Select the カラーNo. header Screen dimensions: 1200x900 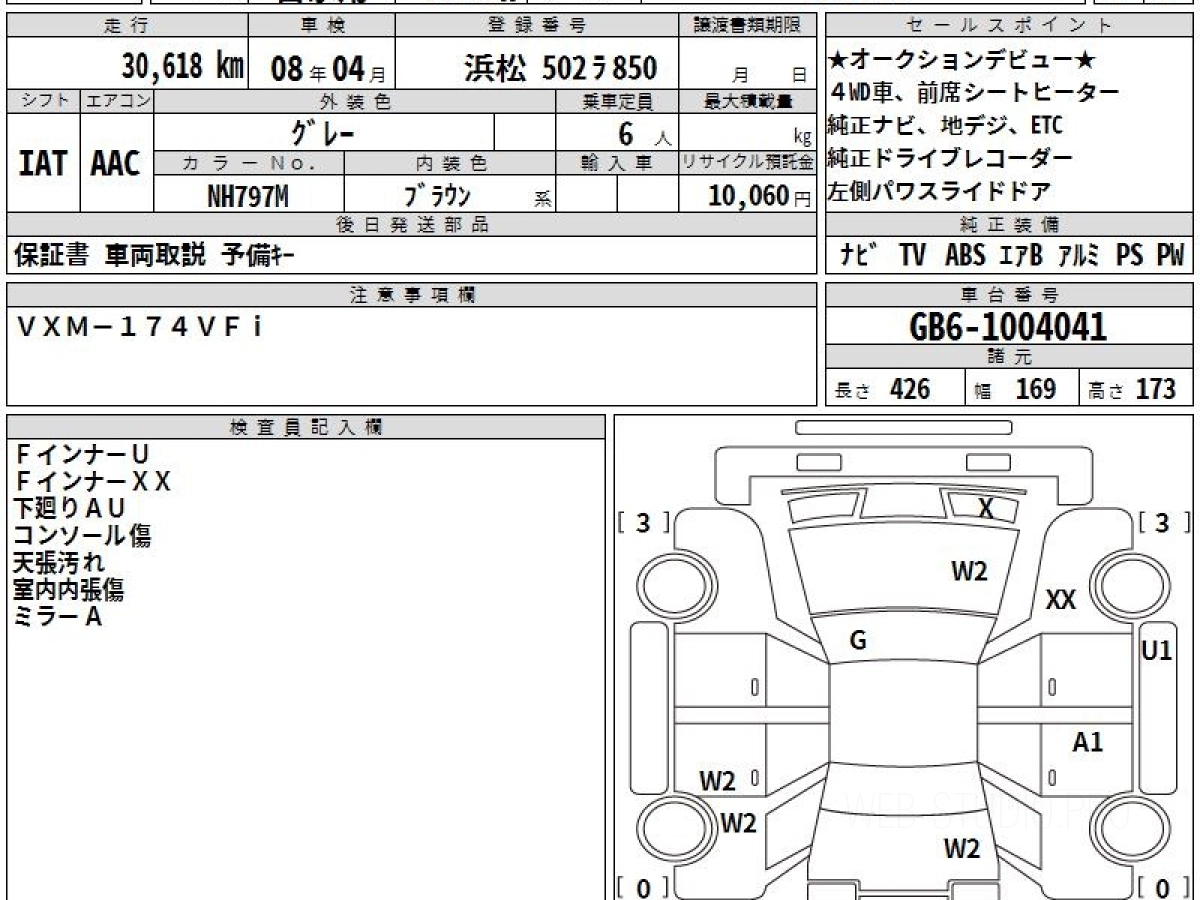click(x=250, y=163)
